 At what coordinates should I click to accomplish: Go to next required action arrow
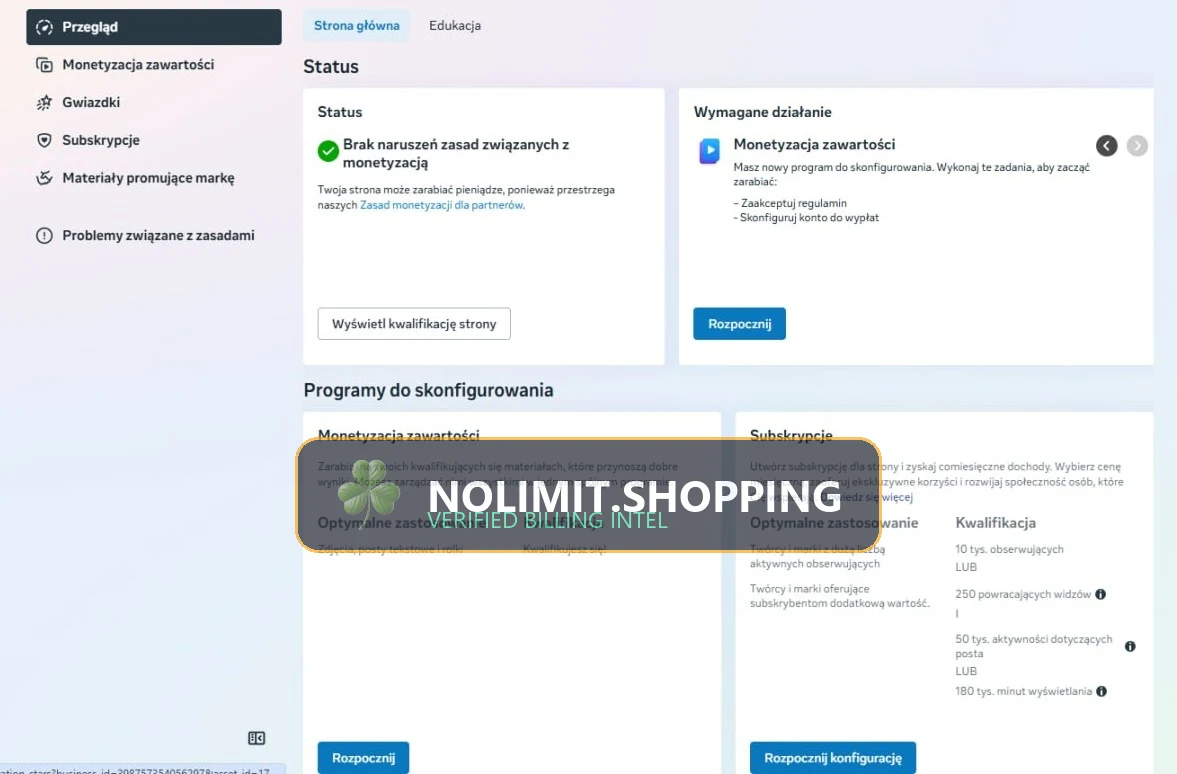click(1137, 146)
